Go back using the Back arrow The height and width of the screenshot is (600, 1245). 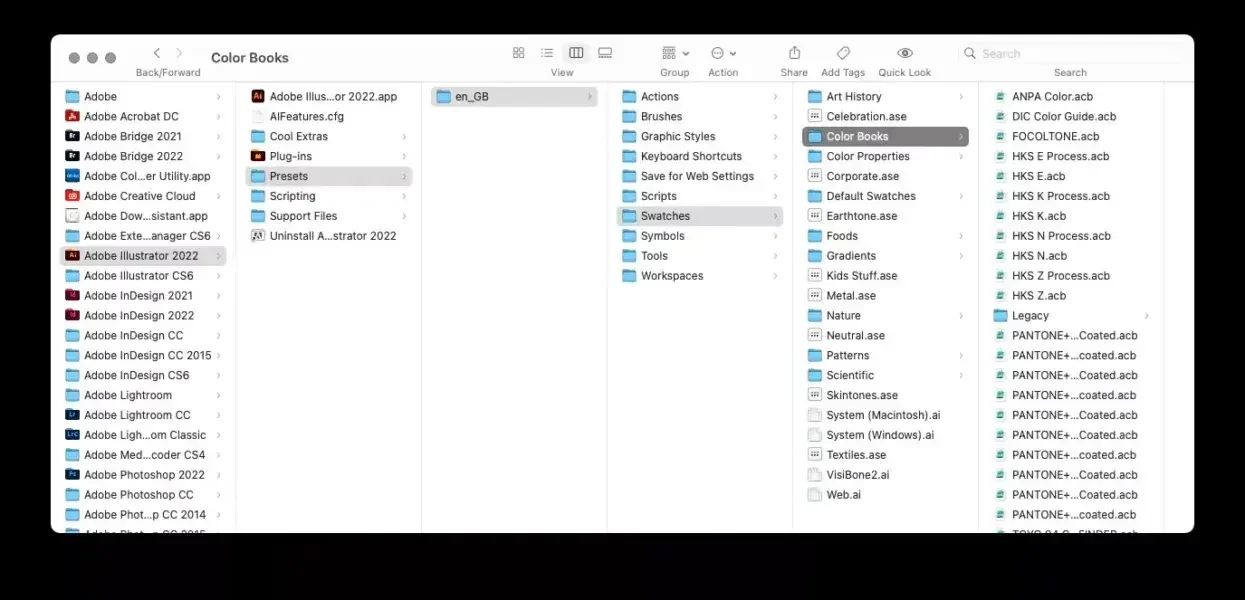pyautogui.click(x=157, y=53)
